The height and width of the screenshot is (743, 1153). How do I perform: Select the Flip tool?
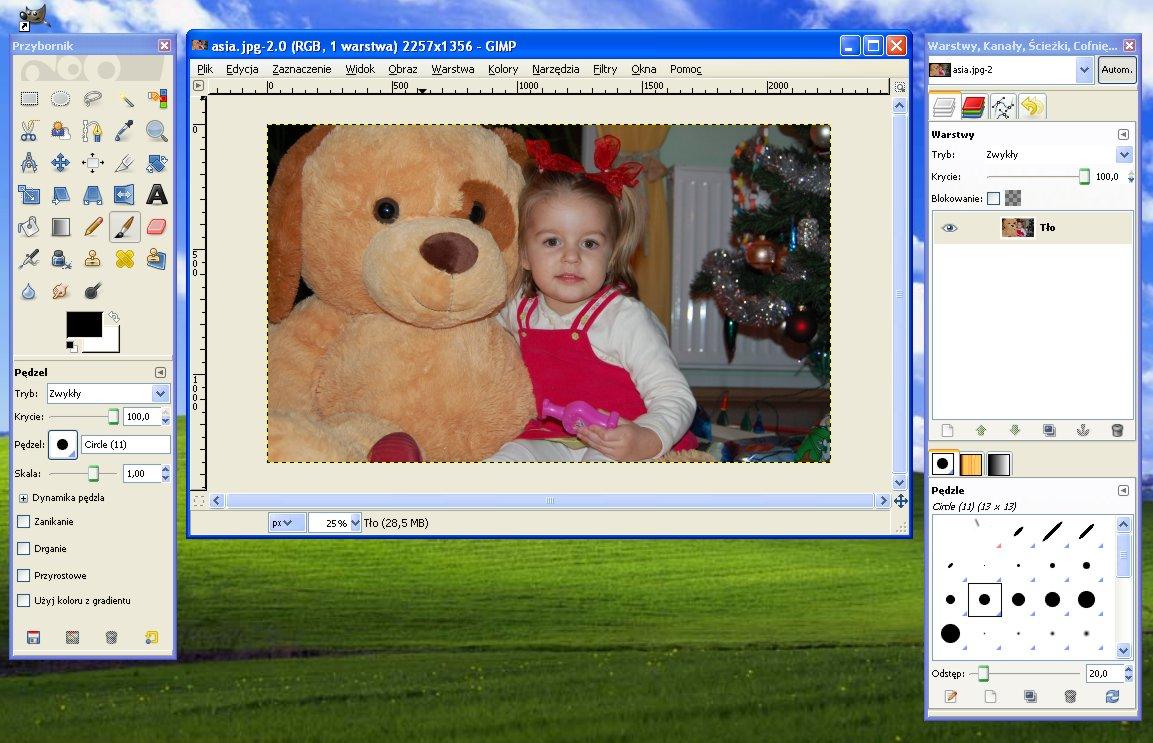click(x=125, y=195)
